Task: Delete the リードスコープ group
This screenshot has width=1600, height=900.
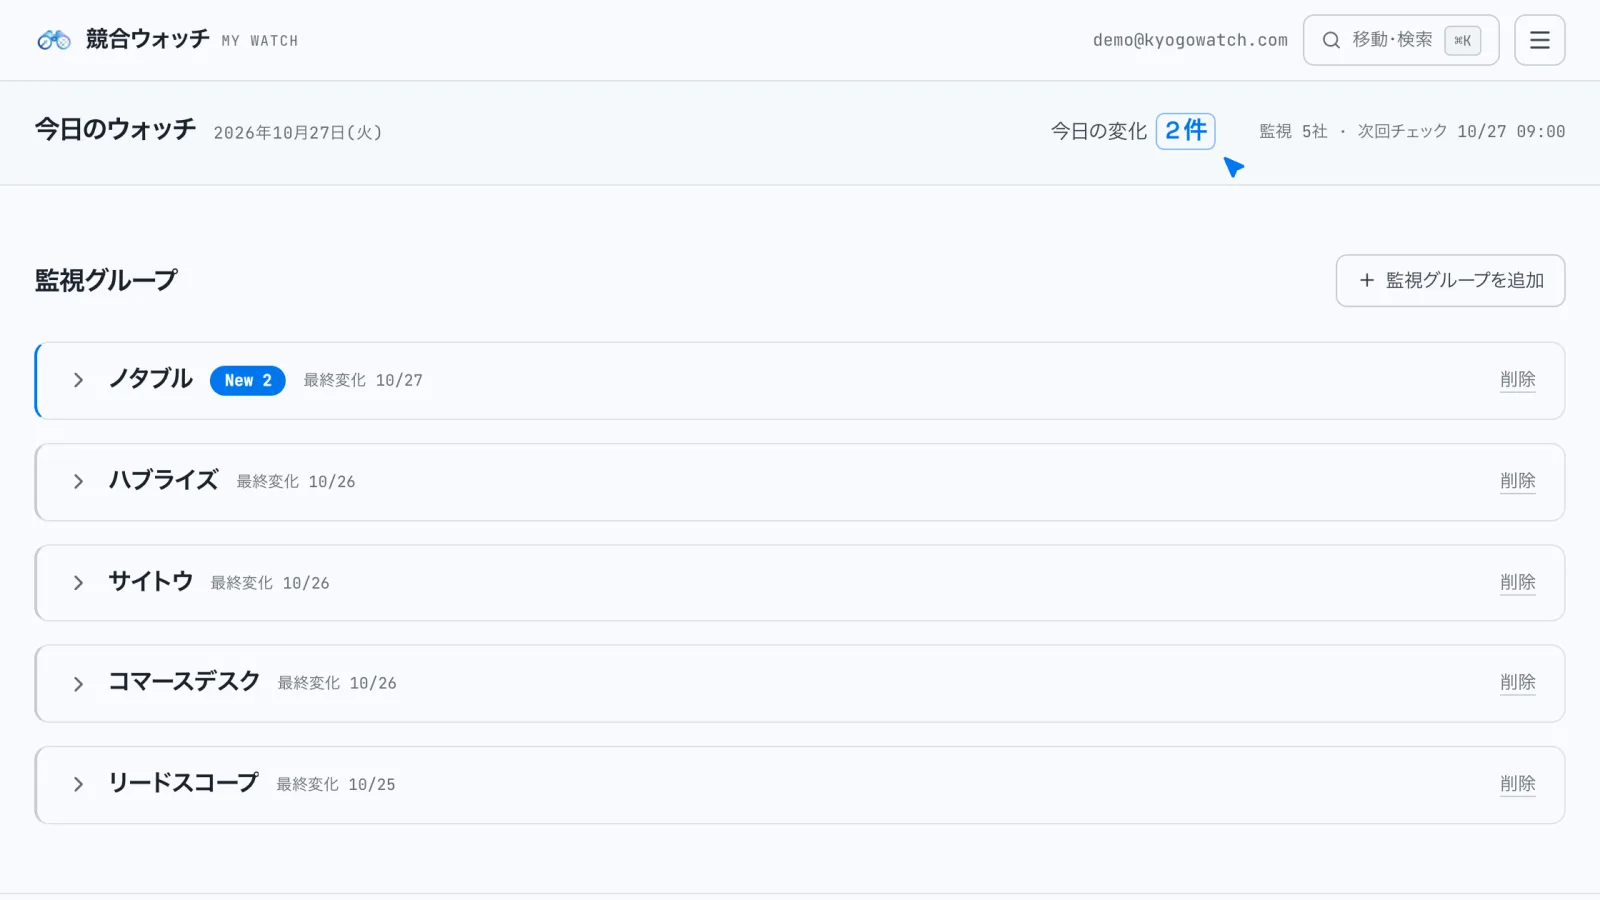Action: pos(1517,784)
